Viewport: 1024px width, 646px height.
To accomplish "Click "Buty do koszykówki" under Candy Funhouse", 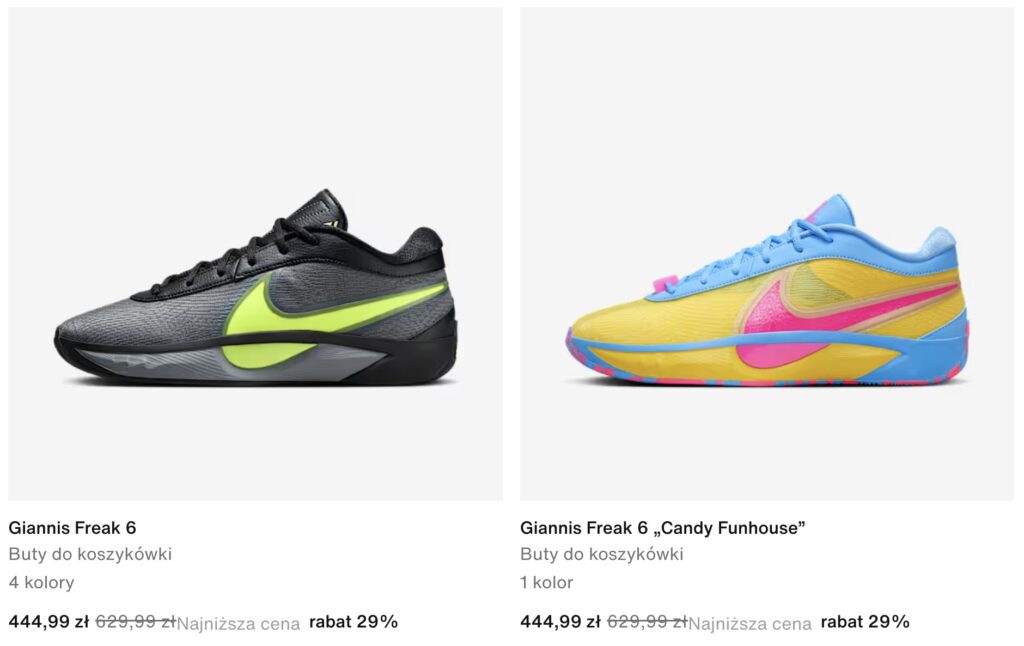I will point(601,554).
